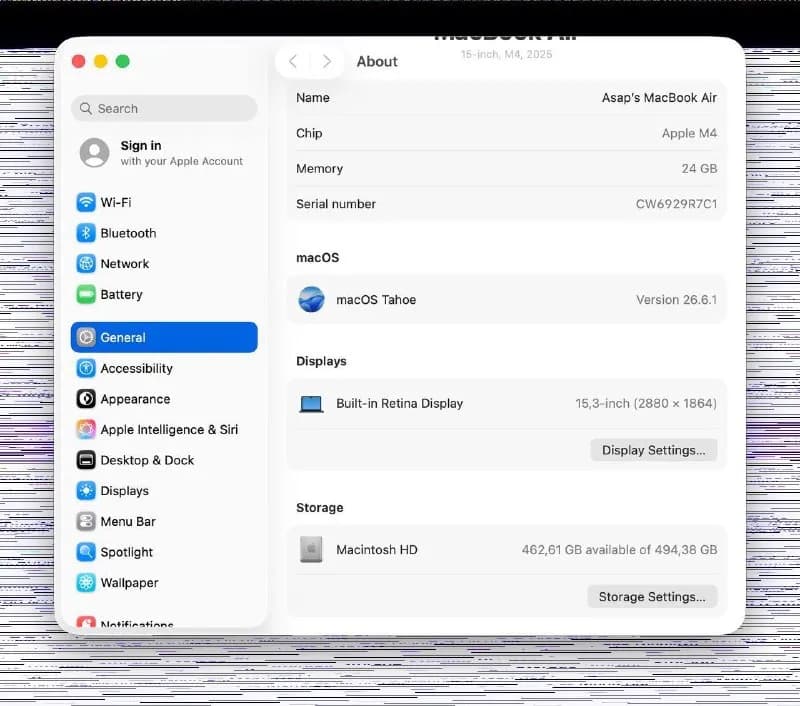Click the Network globe icon
Viewport: 800px width, 706px height.
(x=86, y=264)
